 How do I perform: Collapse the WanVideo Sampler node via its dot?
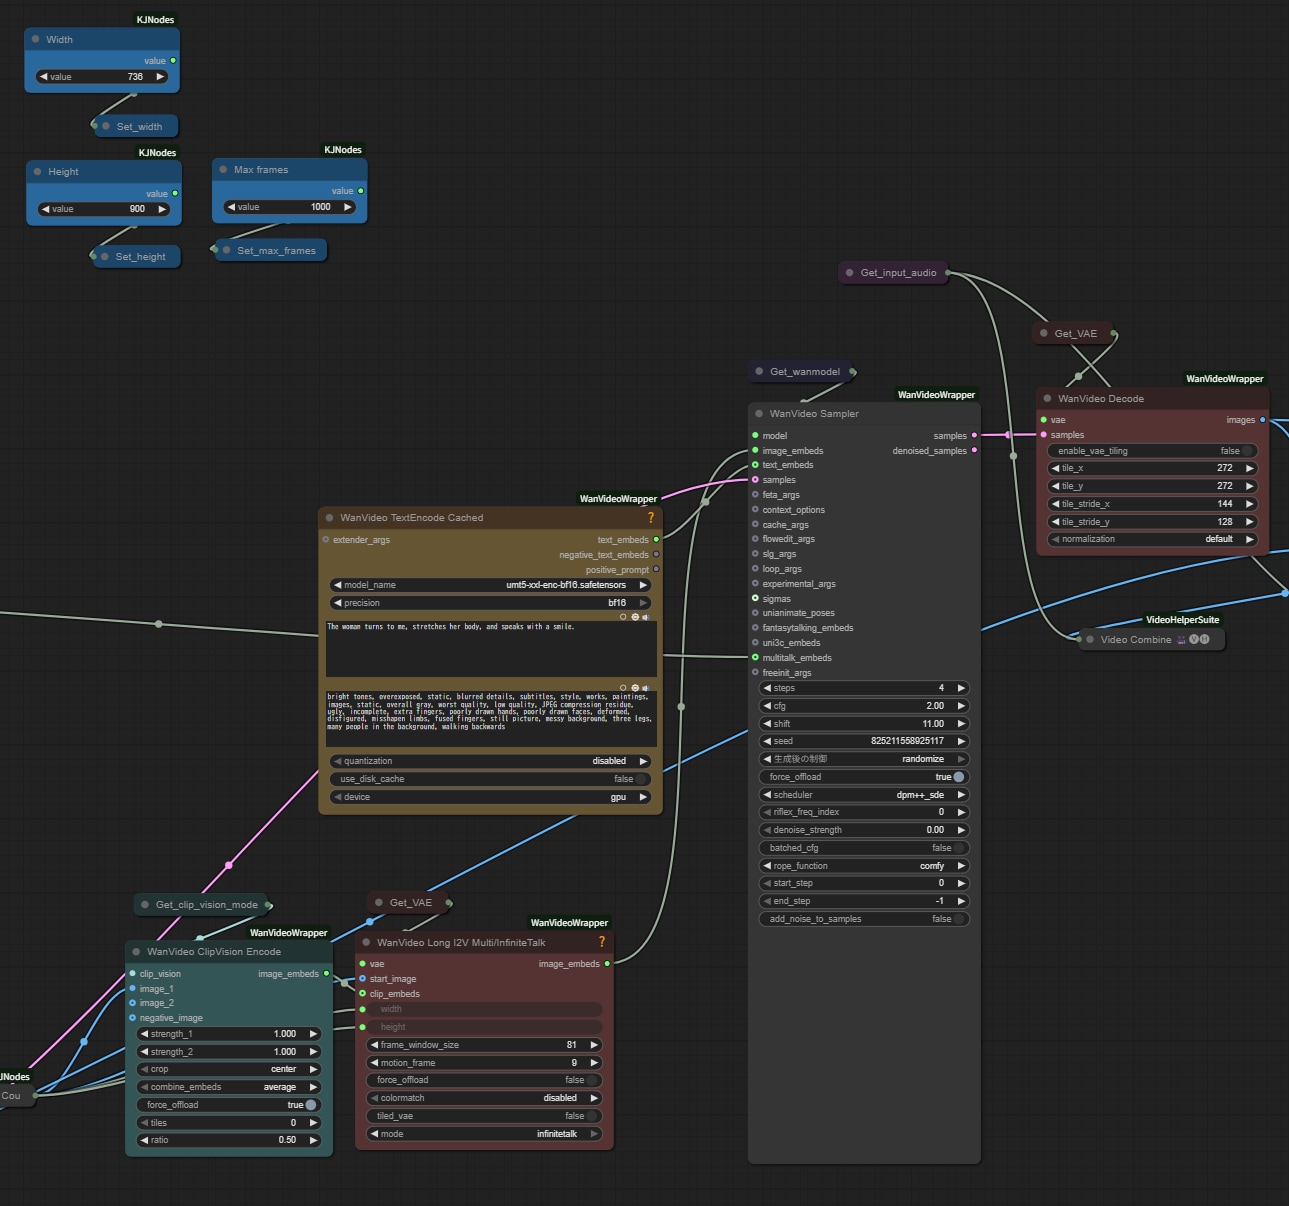[x=760, y=414]
